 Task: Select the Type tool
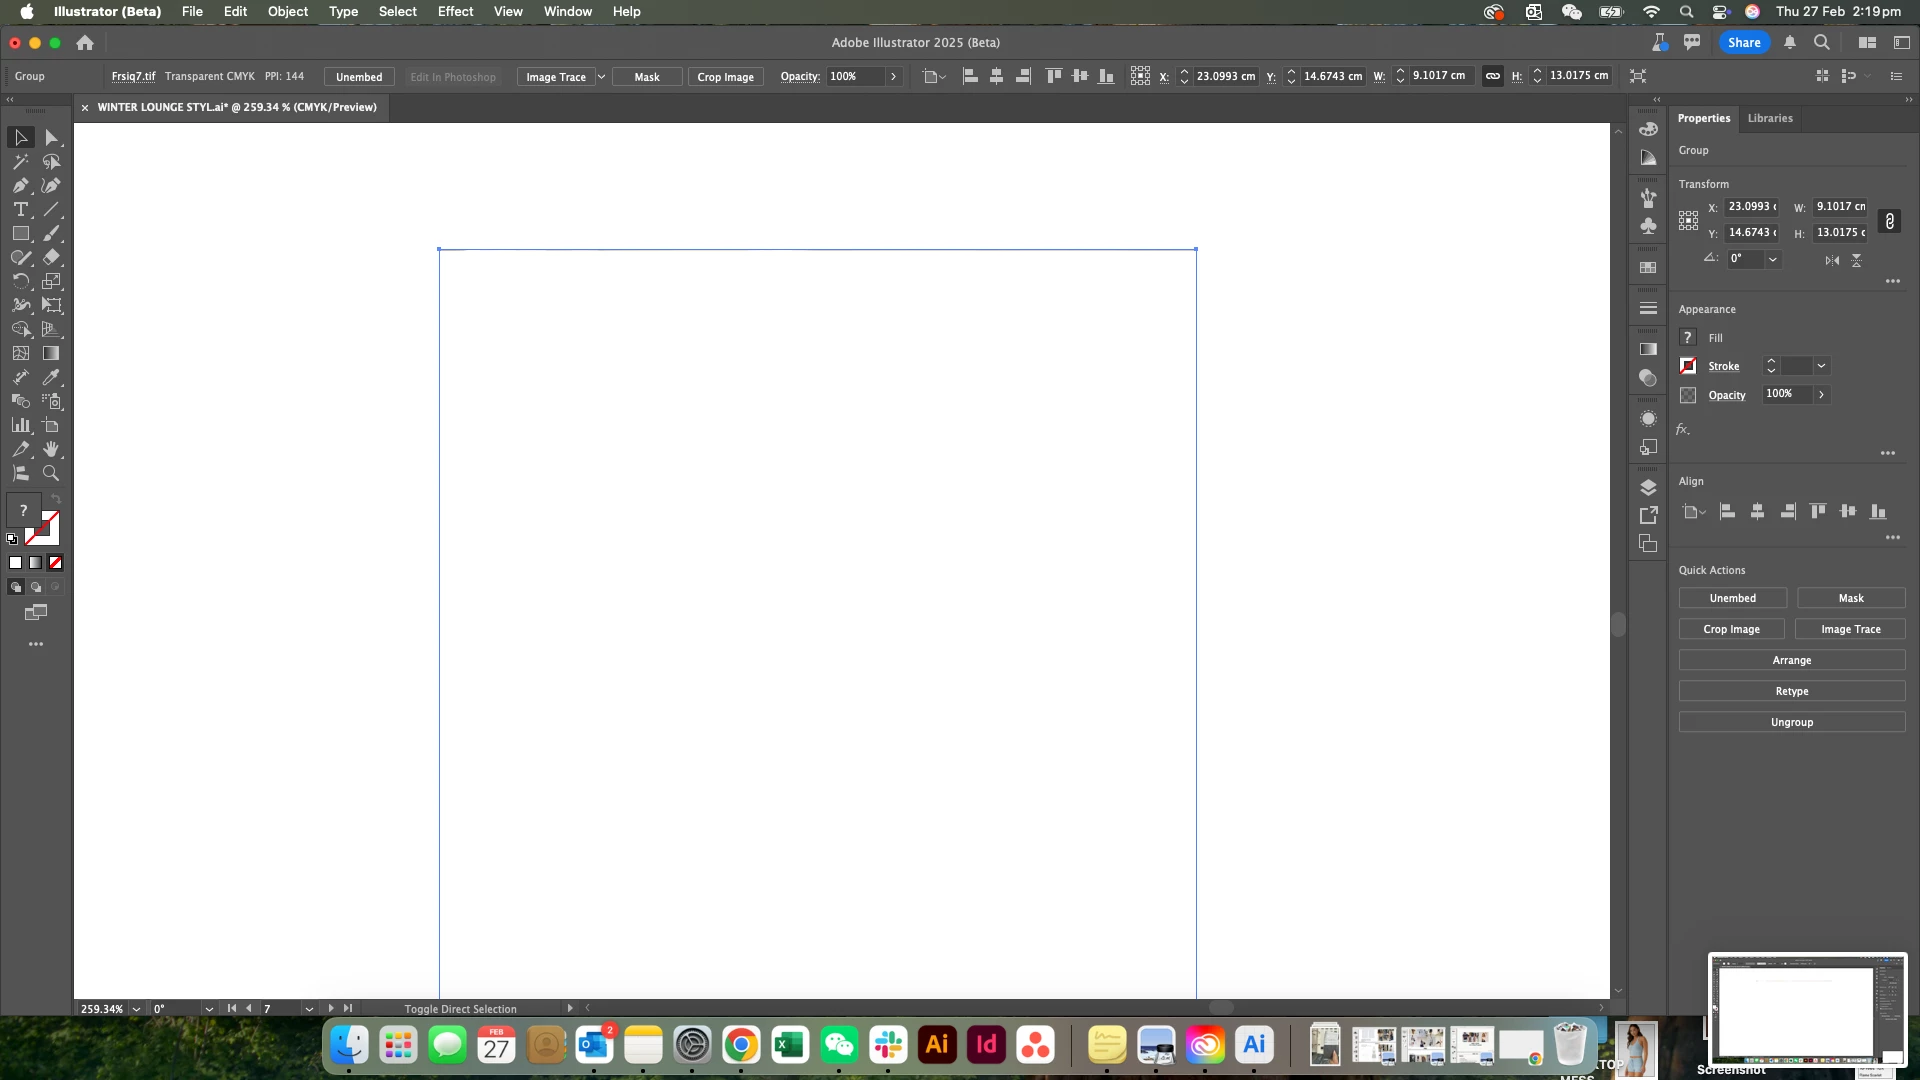(x=20, y=210)
